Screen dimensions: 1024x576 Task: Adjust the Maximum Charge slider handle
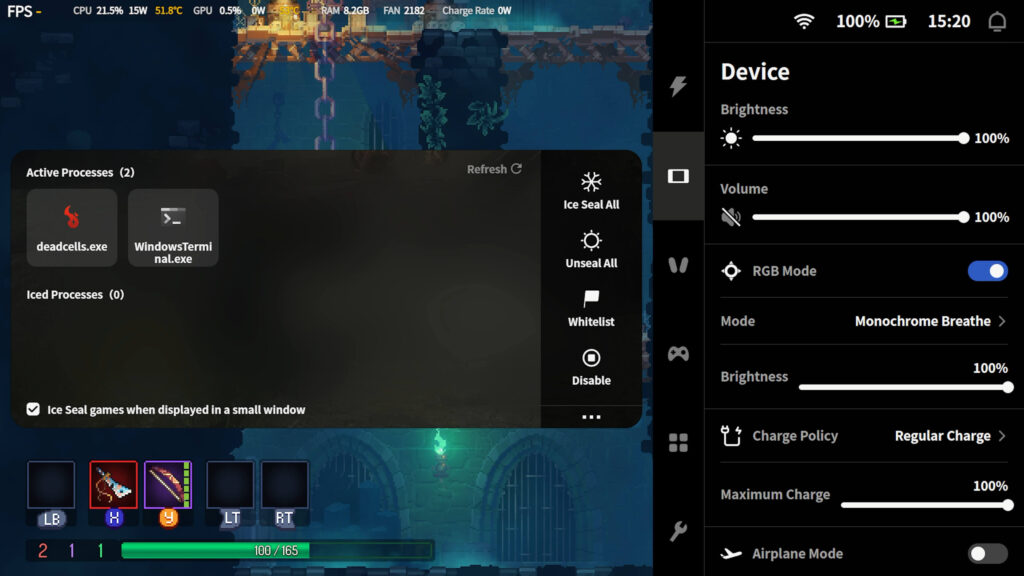(1008, 505)
